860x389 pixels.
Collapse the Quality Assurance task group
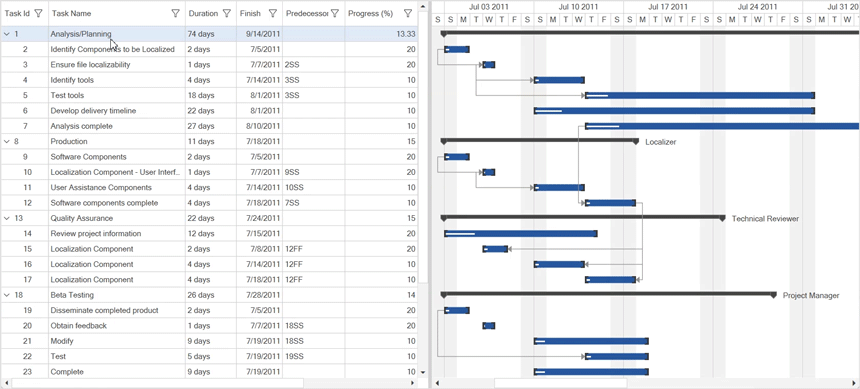click(7, 218)
